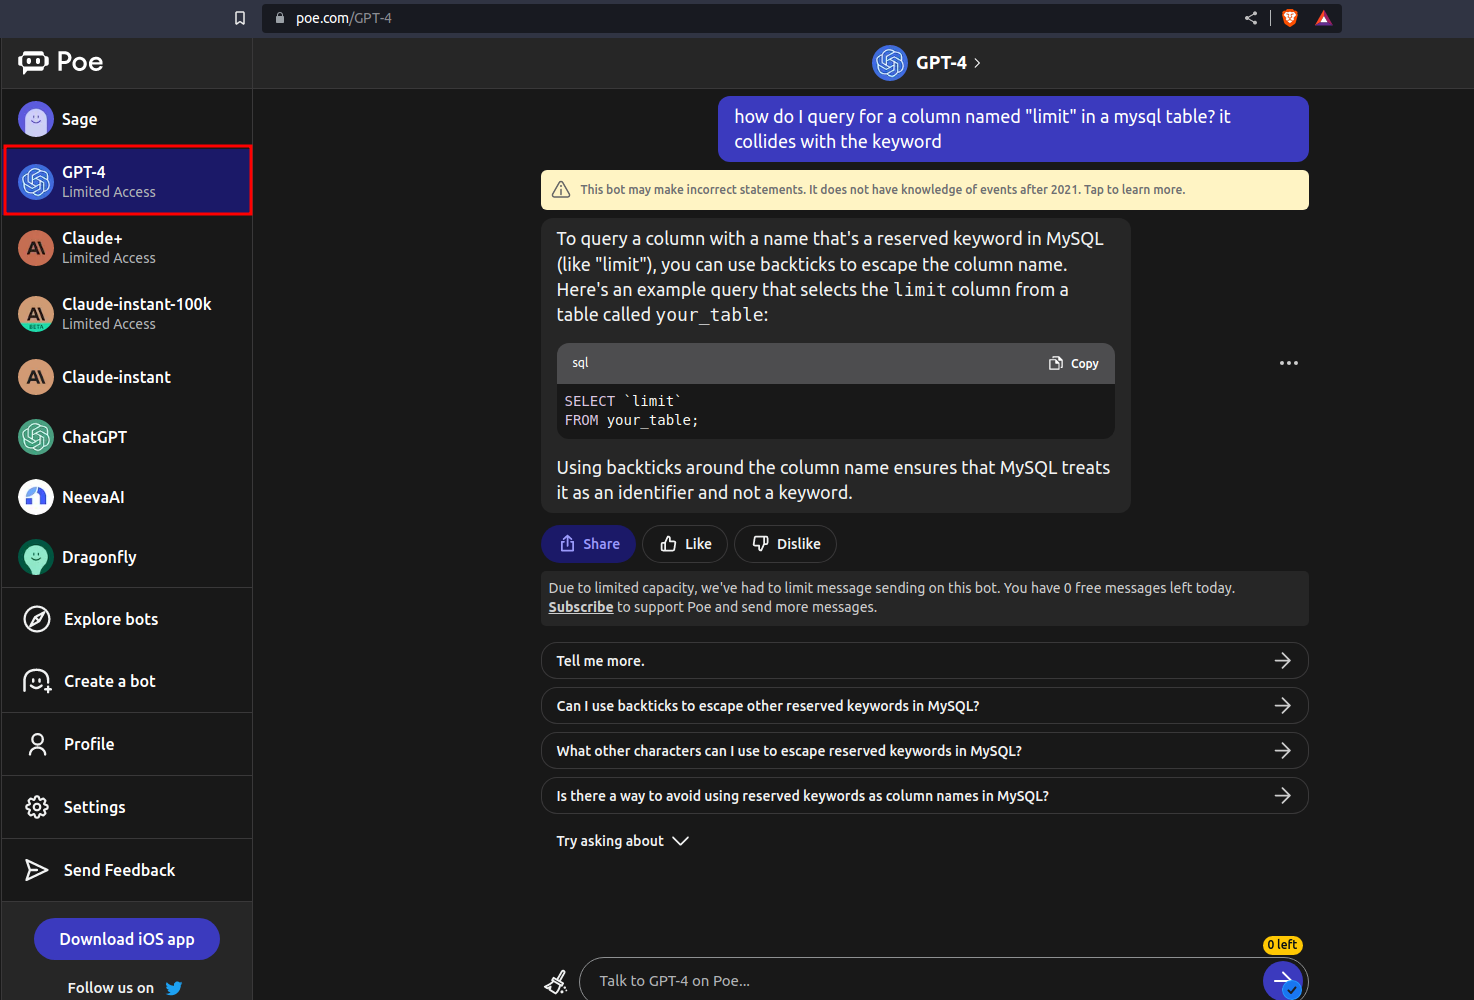Screen dimensions: 1474x1000
Task: Click the 'sql' language label in code block
Action: 580,363
